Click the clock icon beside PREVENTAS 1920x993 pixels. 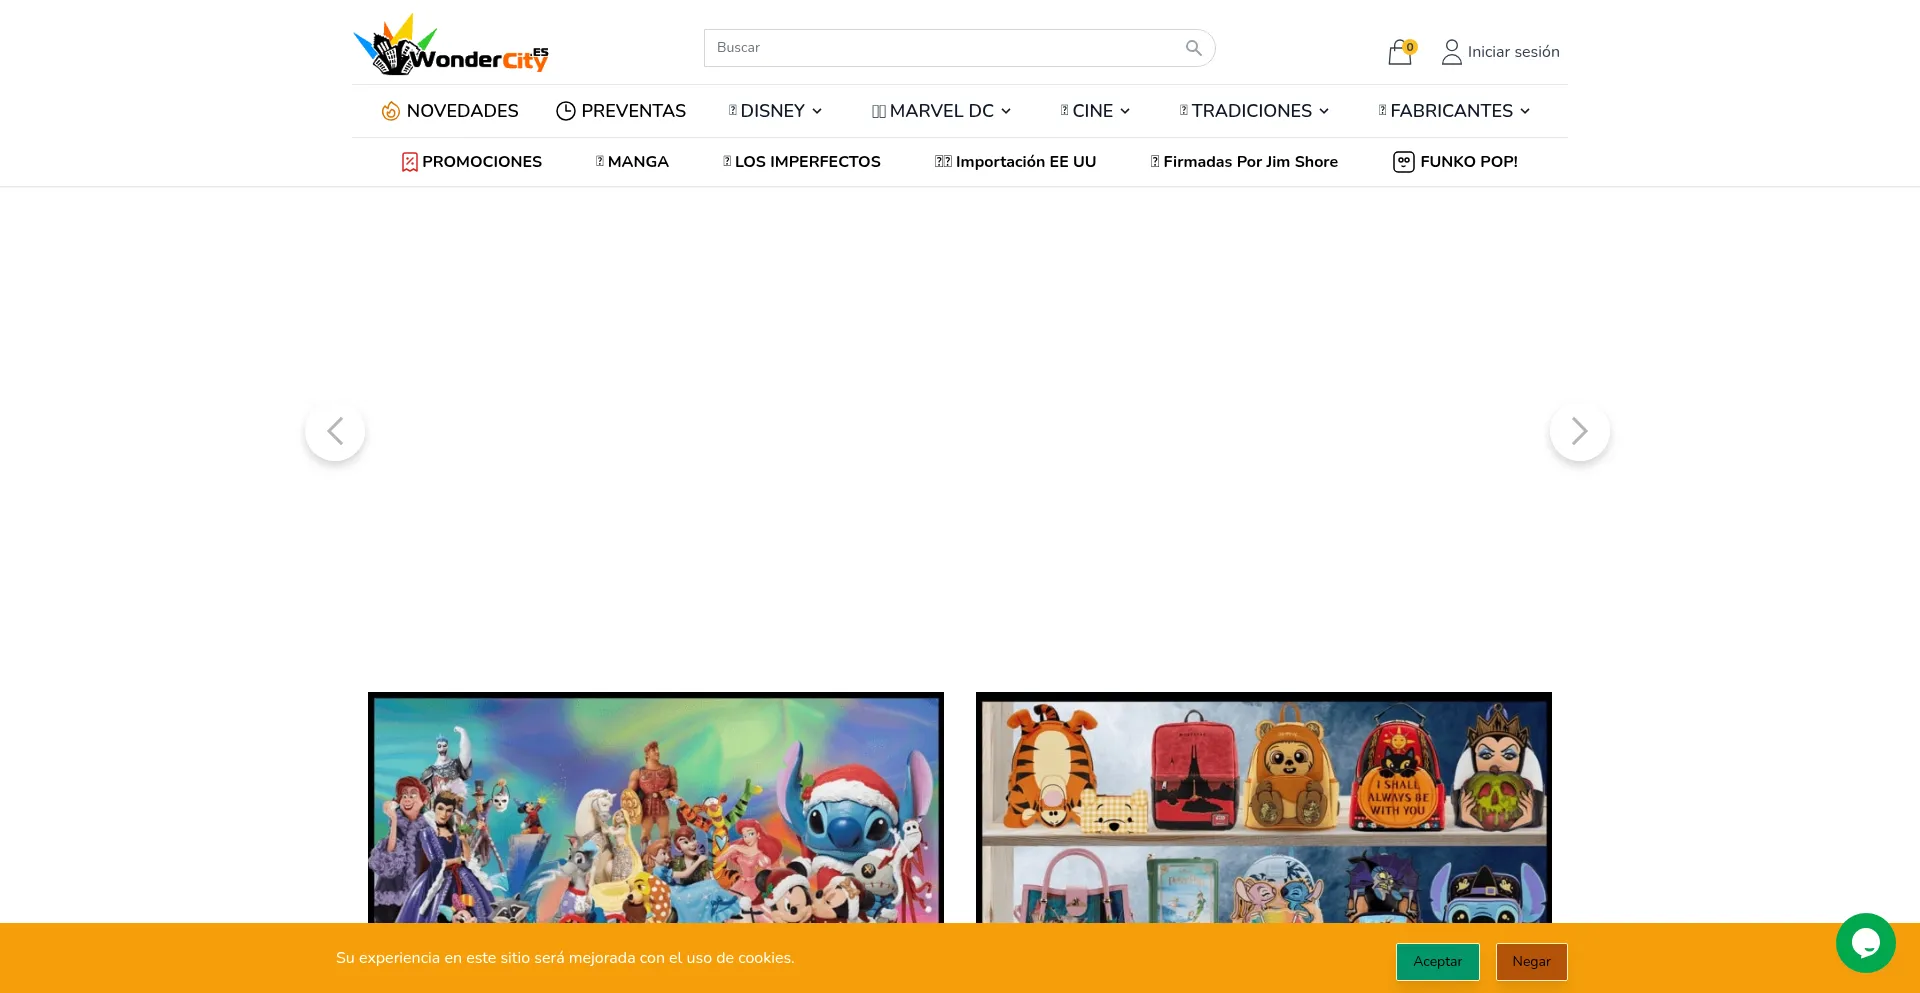[x=566, y=111]
